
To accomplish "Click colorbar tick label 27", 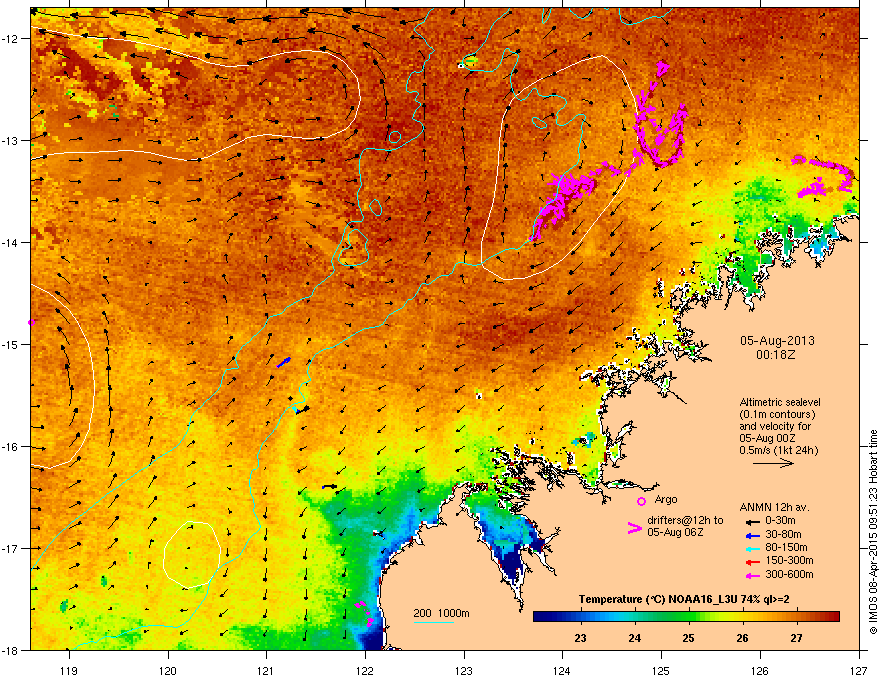I will coord(796,638).
